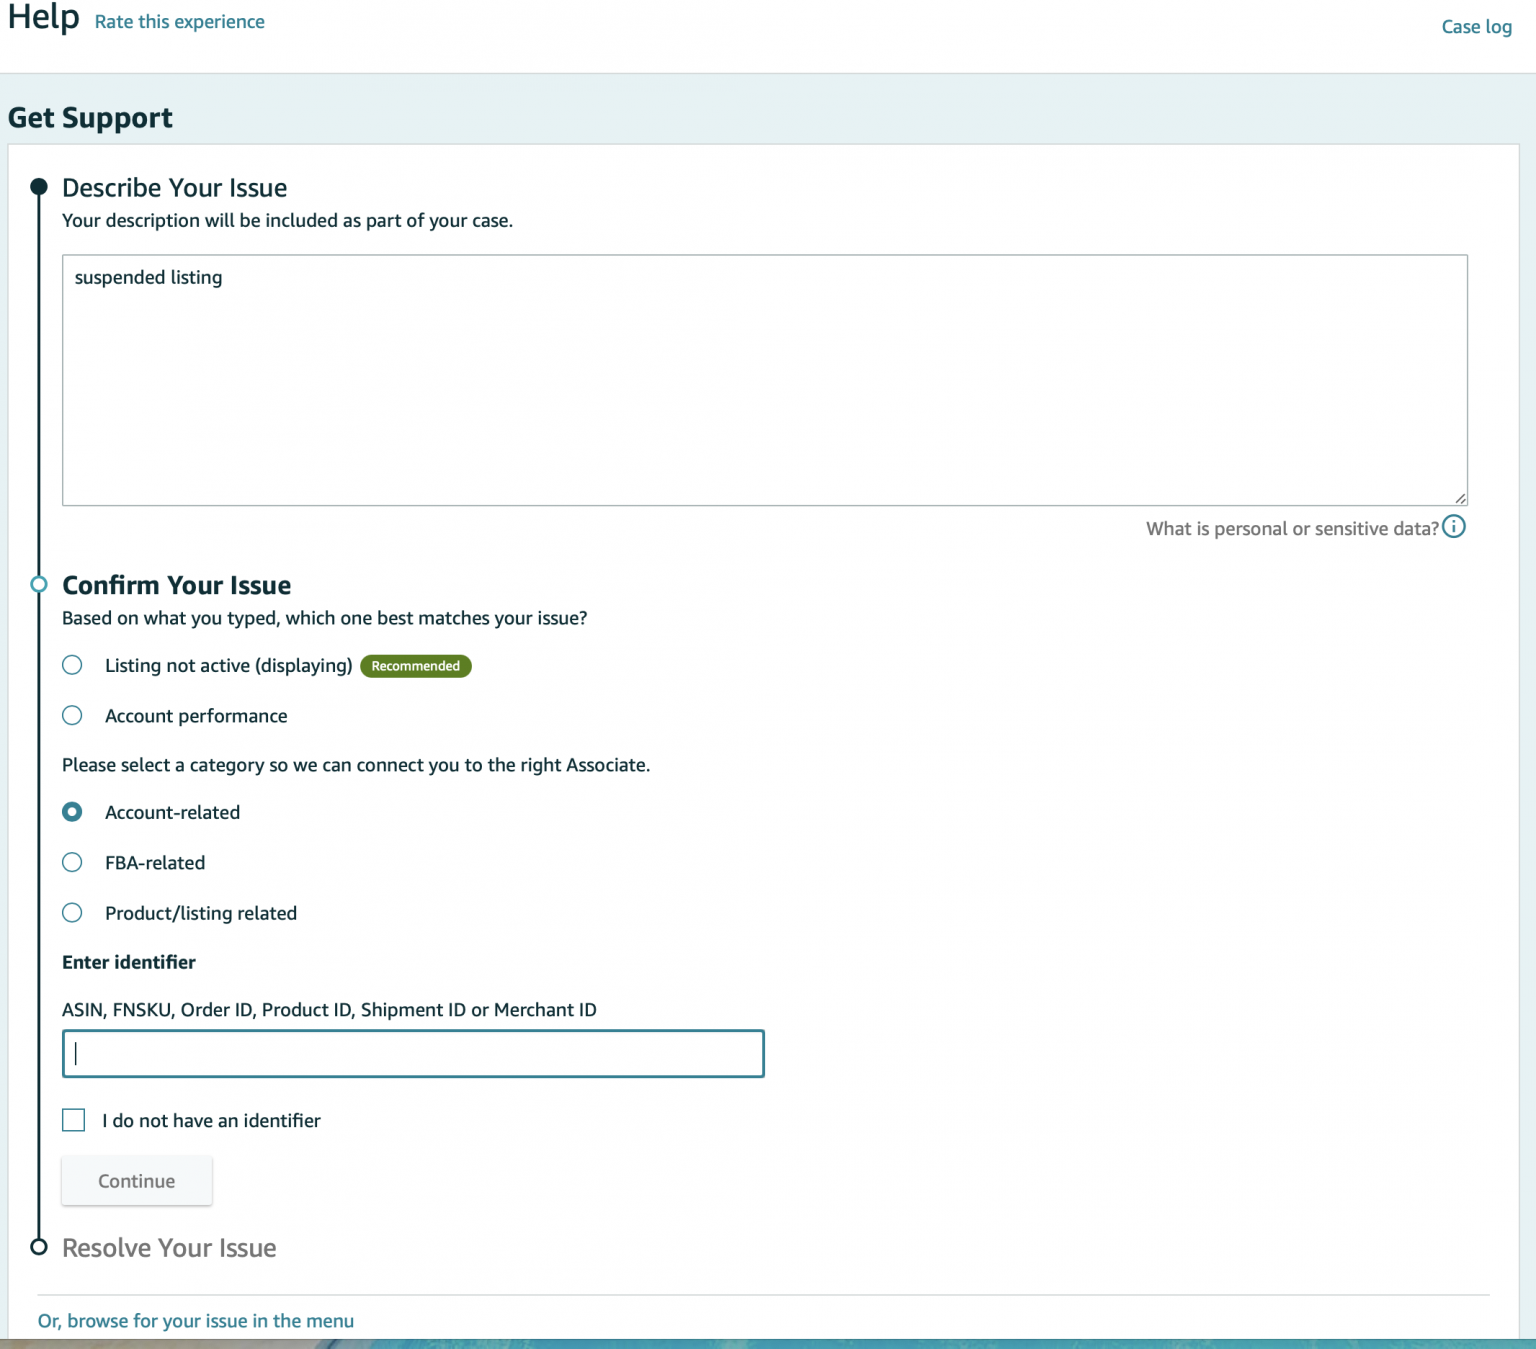Screen dimensions: 1536x1349
Task: Click the Confirm Your Issue step circle
Action: click(39, 583)
